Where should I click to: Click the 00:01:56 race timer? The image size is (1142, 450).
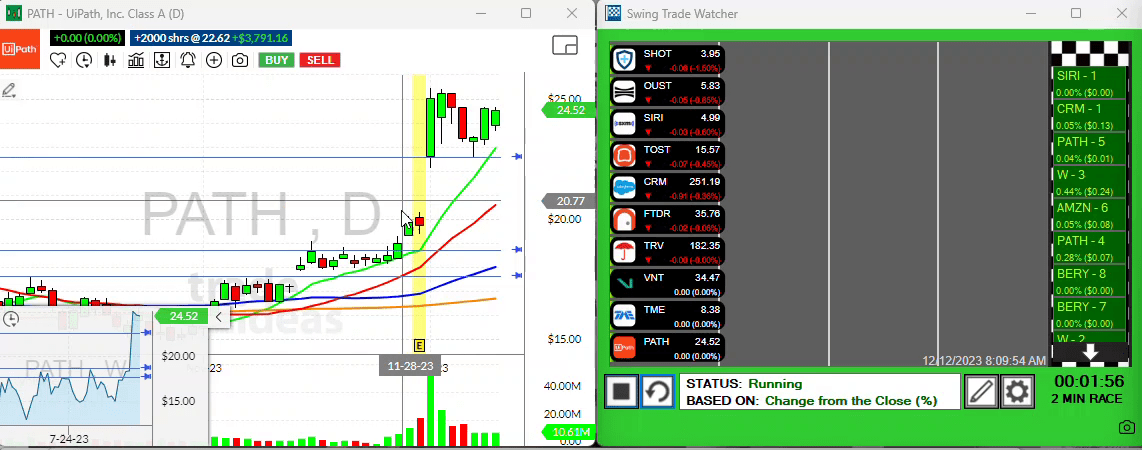(x=1090, y=381)
